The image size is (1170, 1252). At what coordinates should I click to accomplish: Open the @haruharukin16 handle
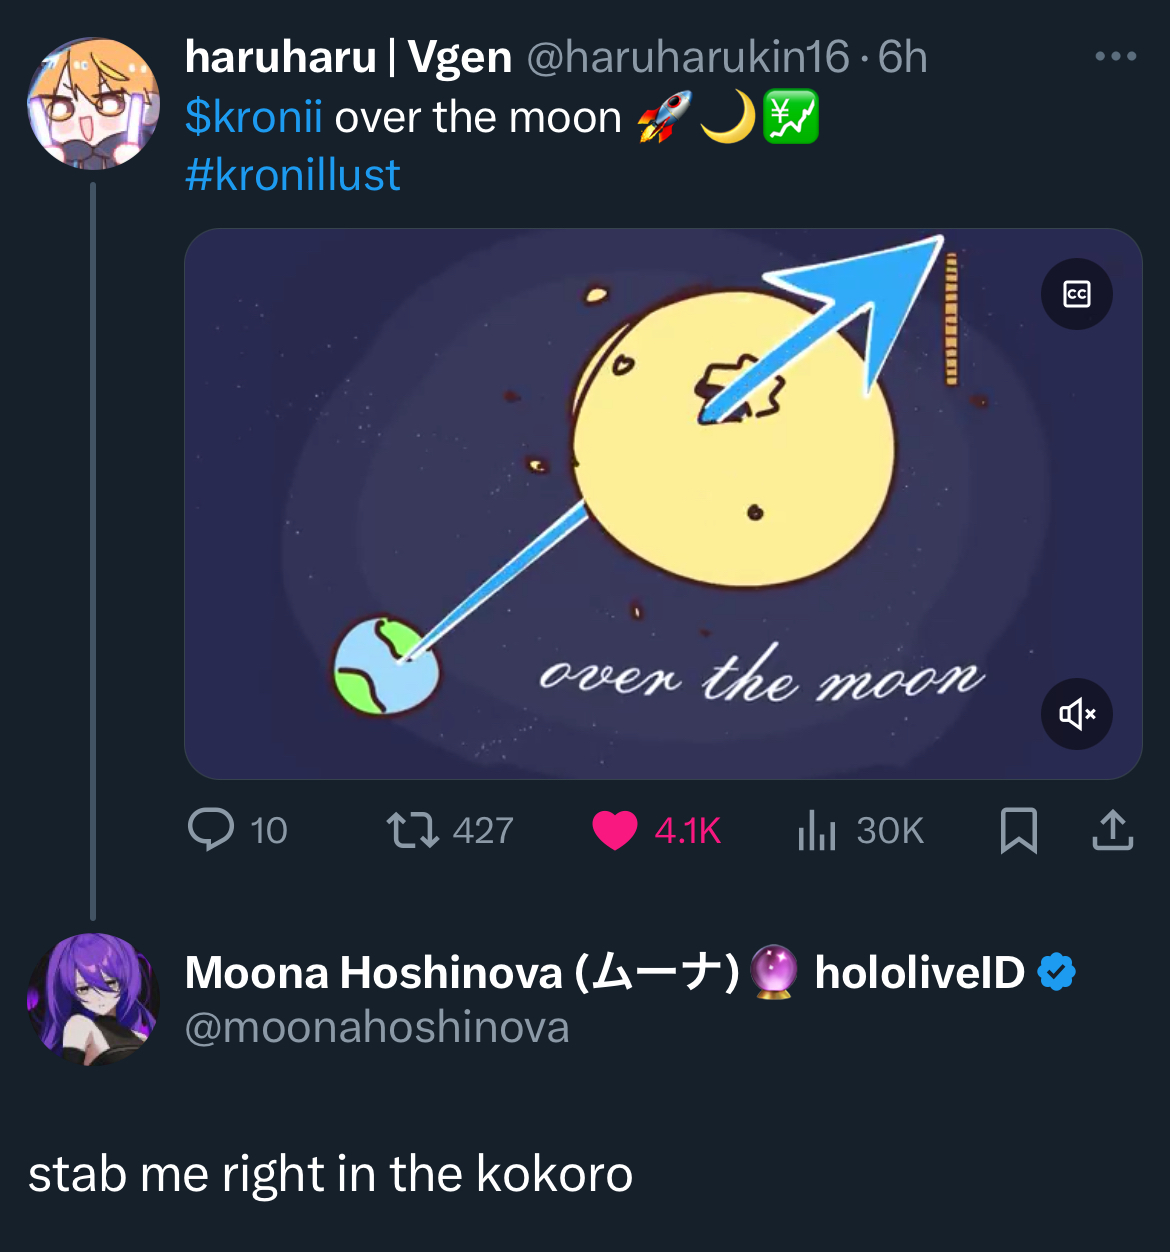688,57
